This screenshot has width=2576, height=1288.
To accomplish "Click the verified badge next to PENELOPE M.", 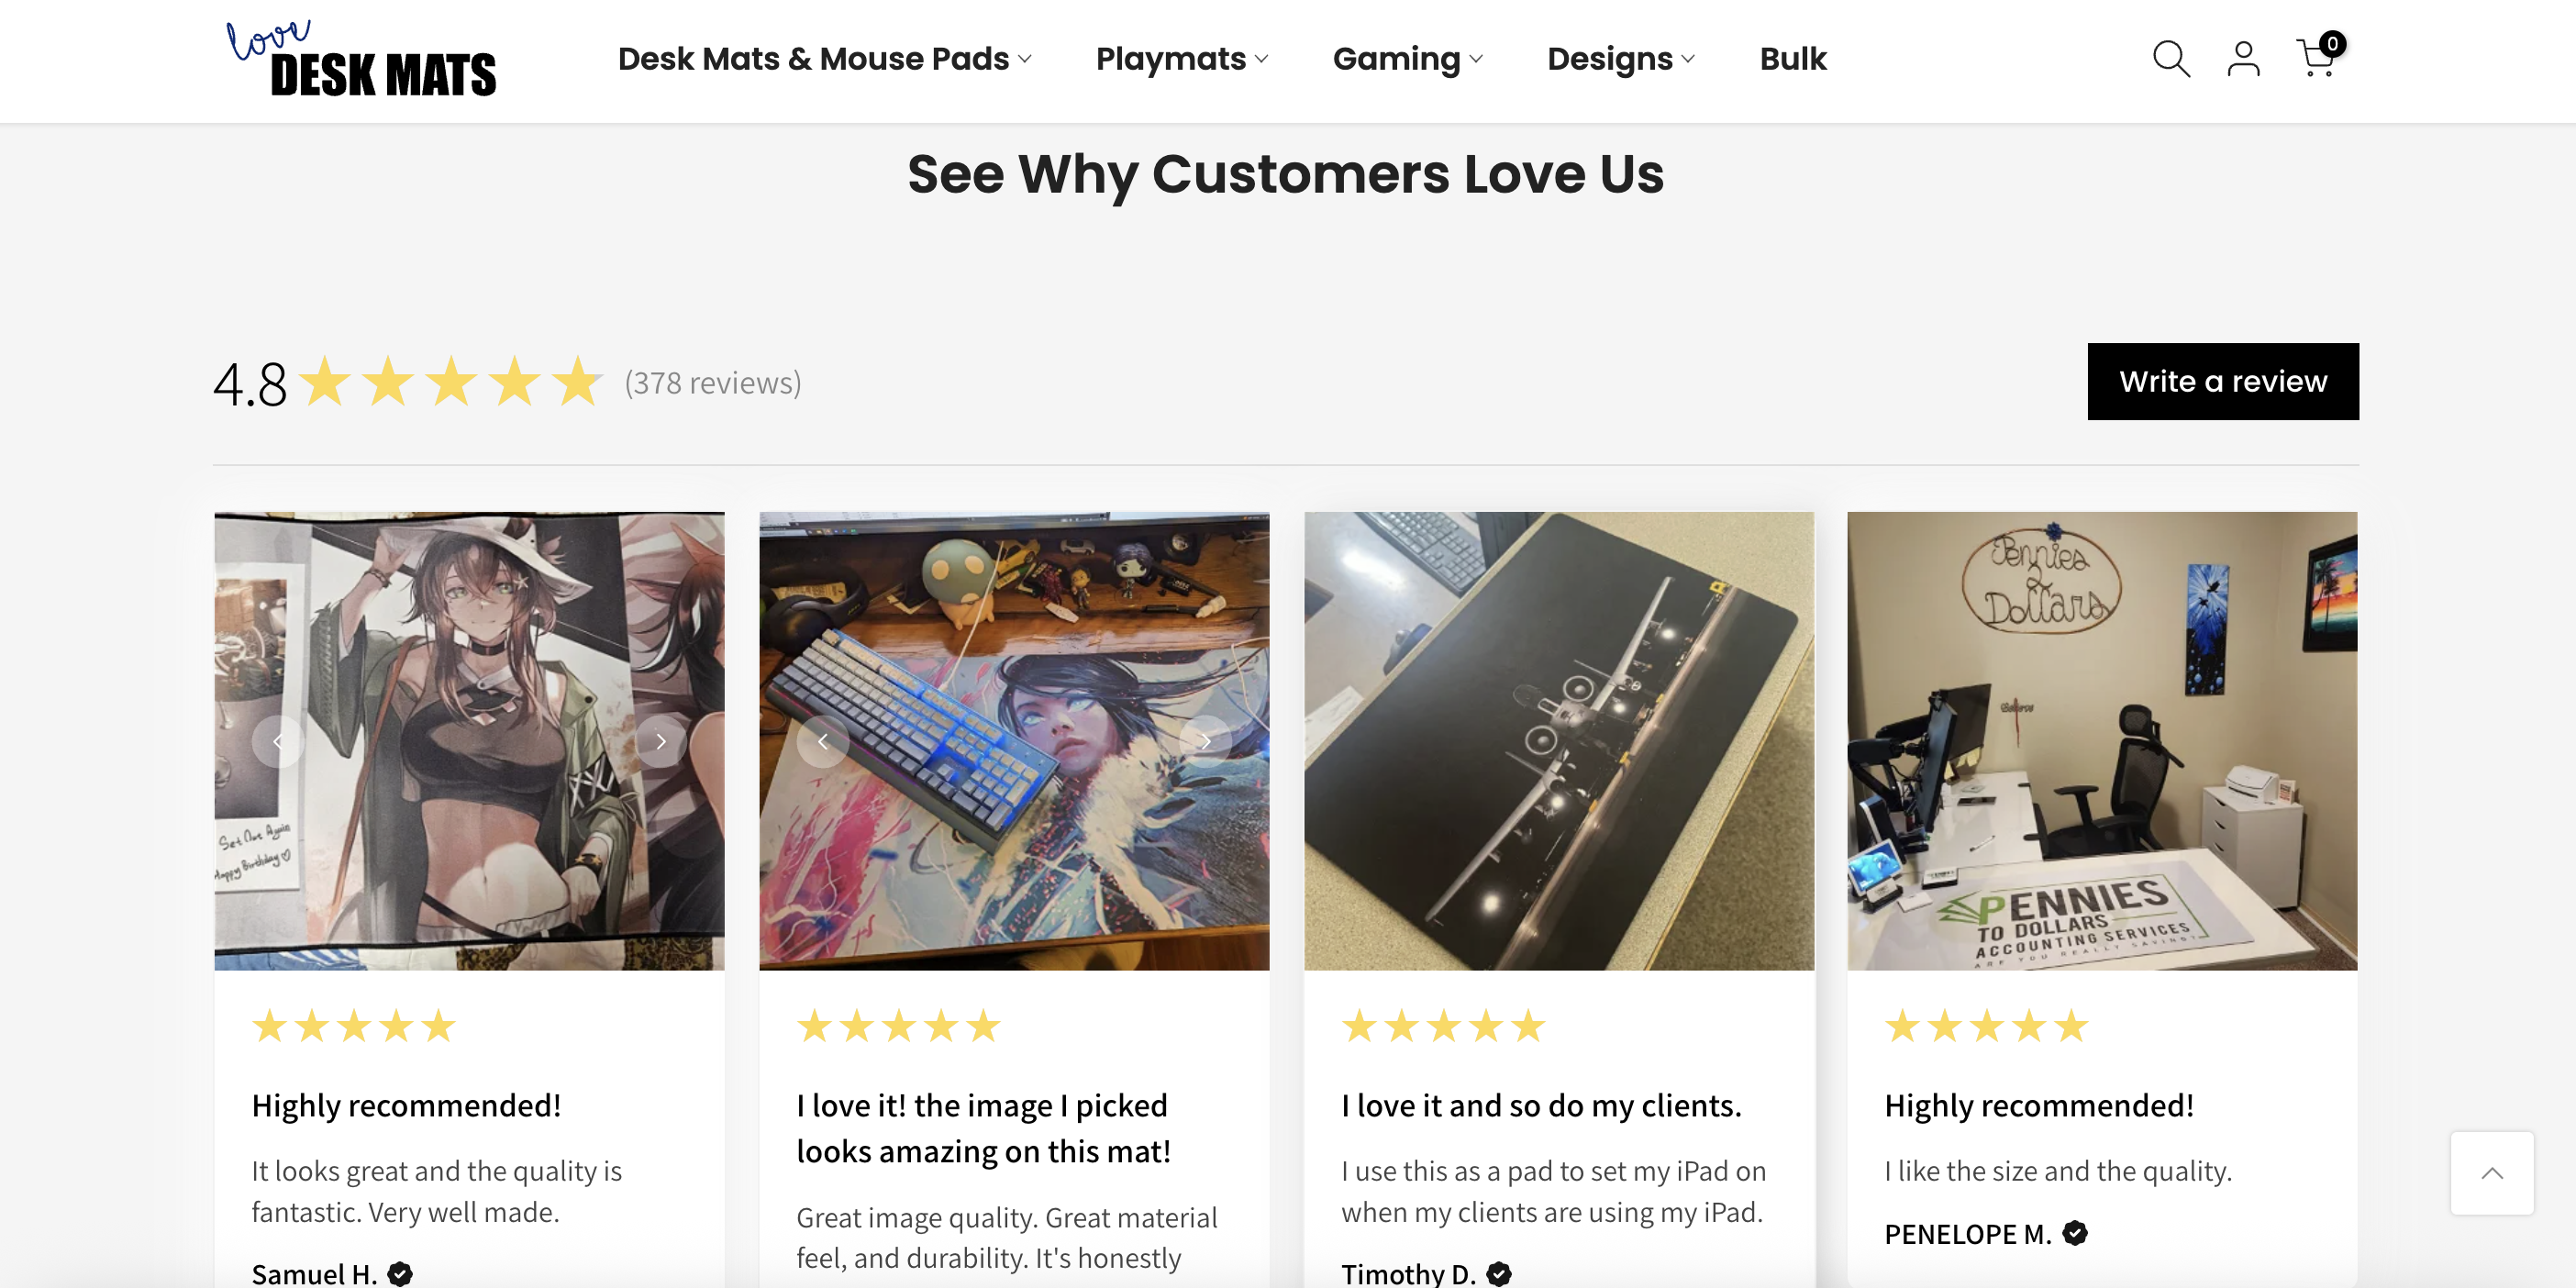I will pos(2075,1233).
